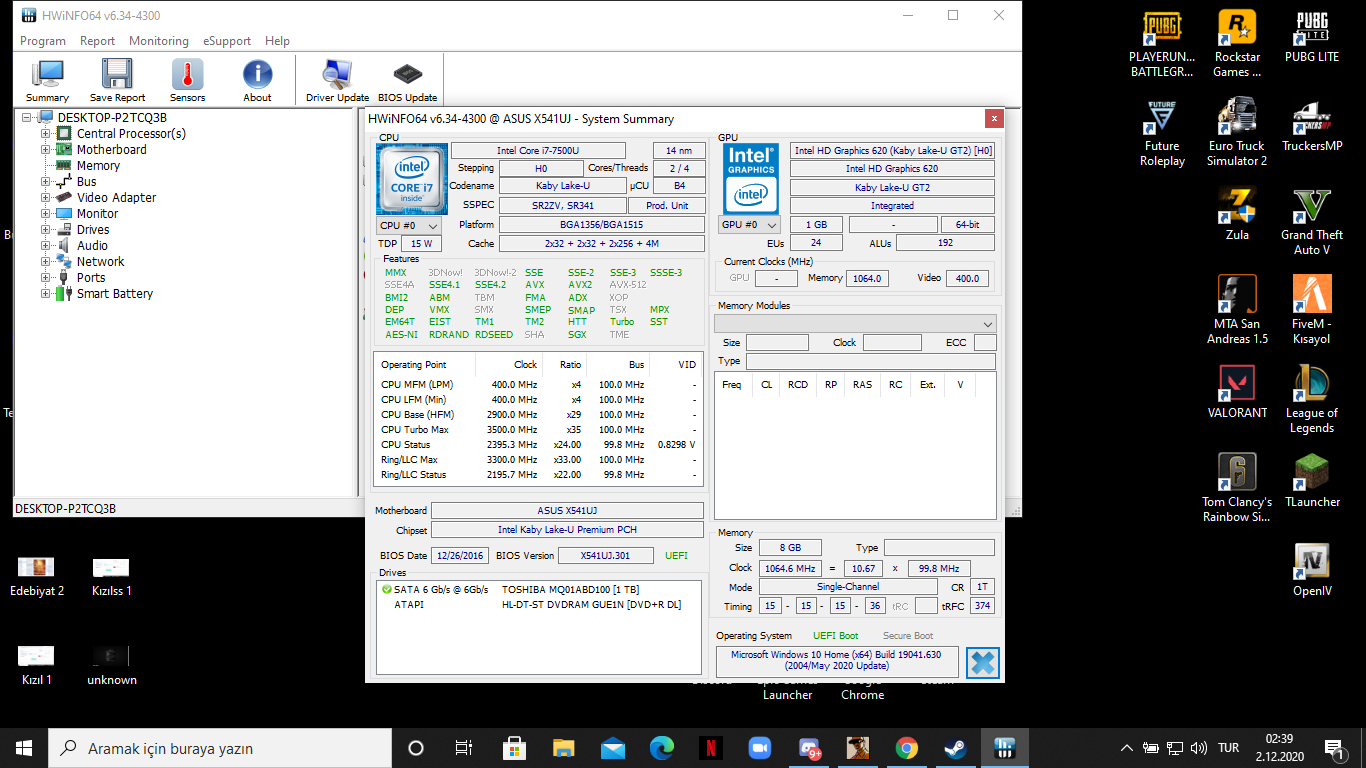1366x768 pixels.
Task: Expand the Video Adapter tree node
Action: click(x=45, y=198)
